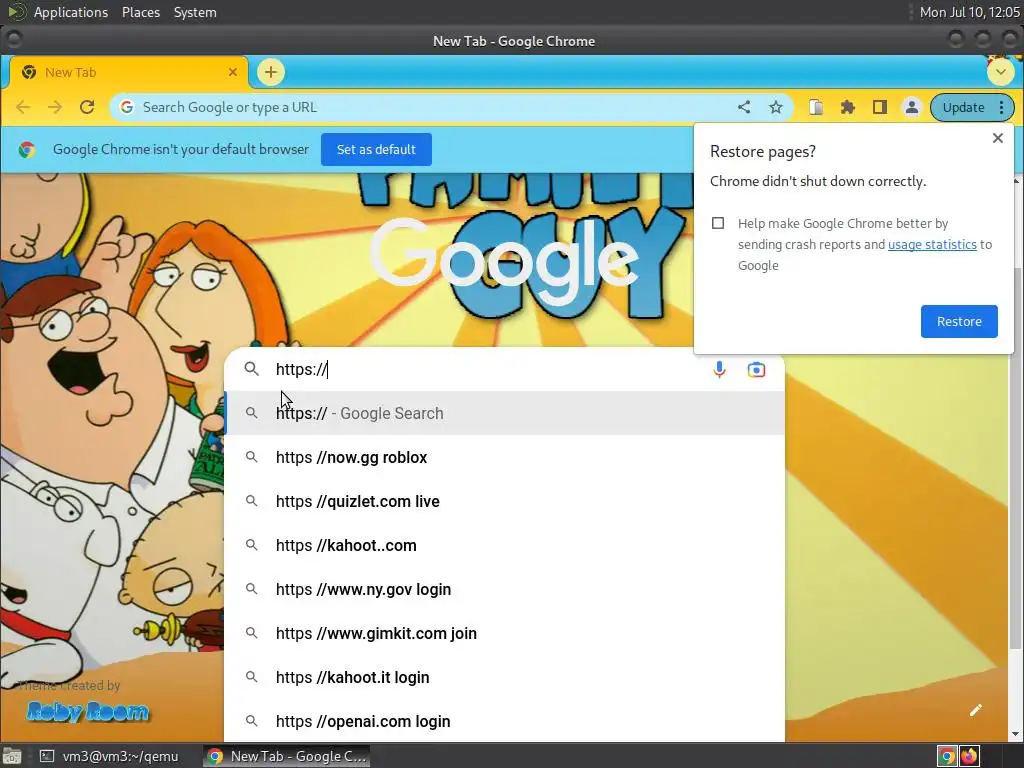Open the Chrome three-dot menu
The image size is (1024, 768).
click(1002, 107)
